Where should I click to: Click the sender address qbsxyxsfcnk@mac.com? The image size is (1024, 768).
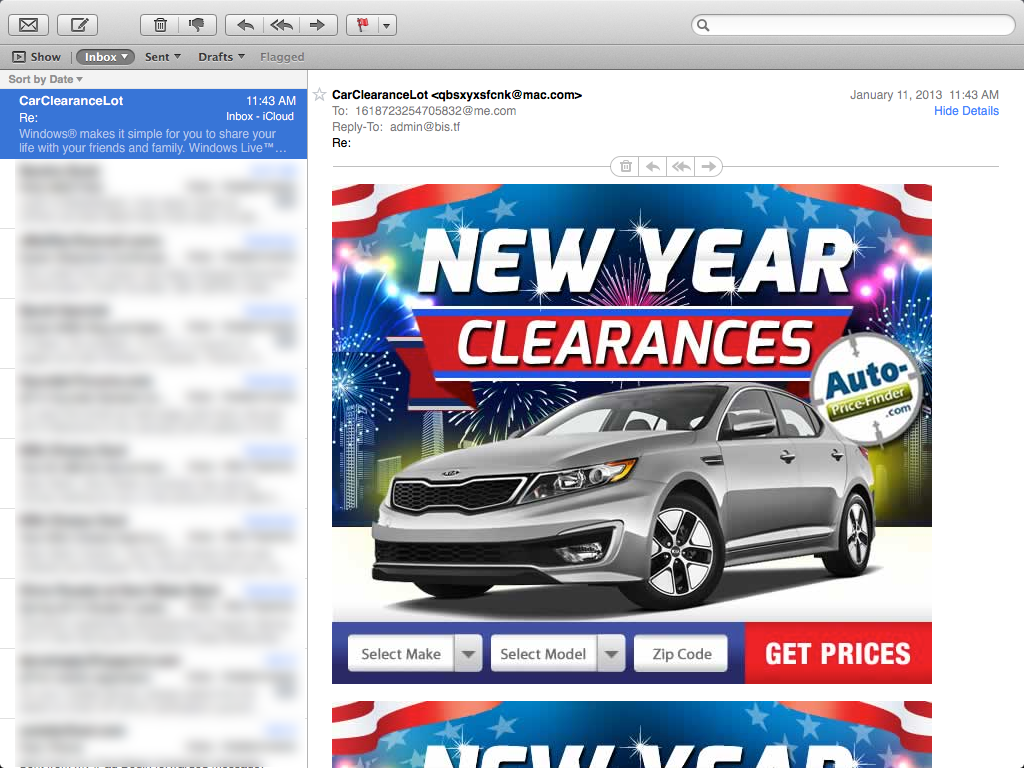[506, 95]
